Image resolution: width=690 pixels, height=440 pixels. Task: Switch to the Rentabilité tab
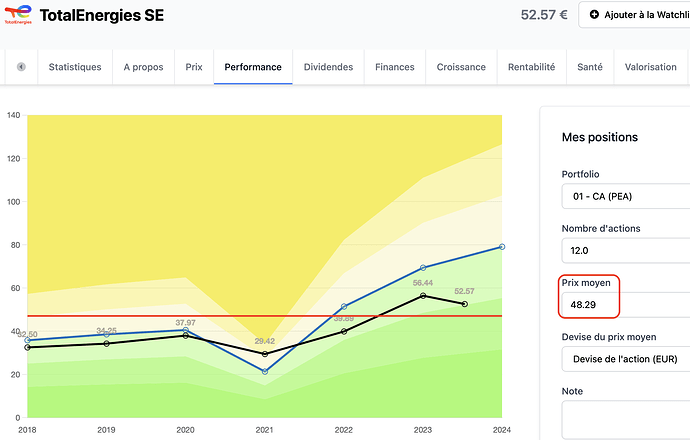point(532,67)
